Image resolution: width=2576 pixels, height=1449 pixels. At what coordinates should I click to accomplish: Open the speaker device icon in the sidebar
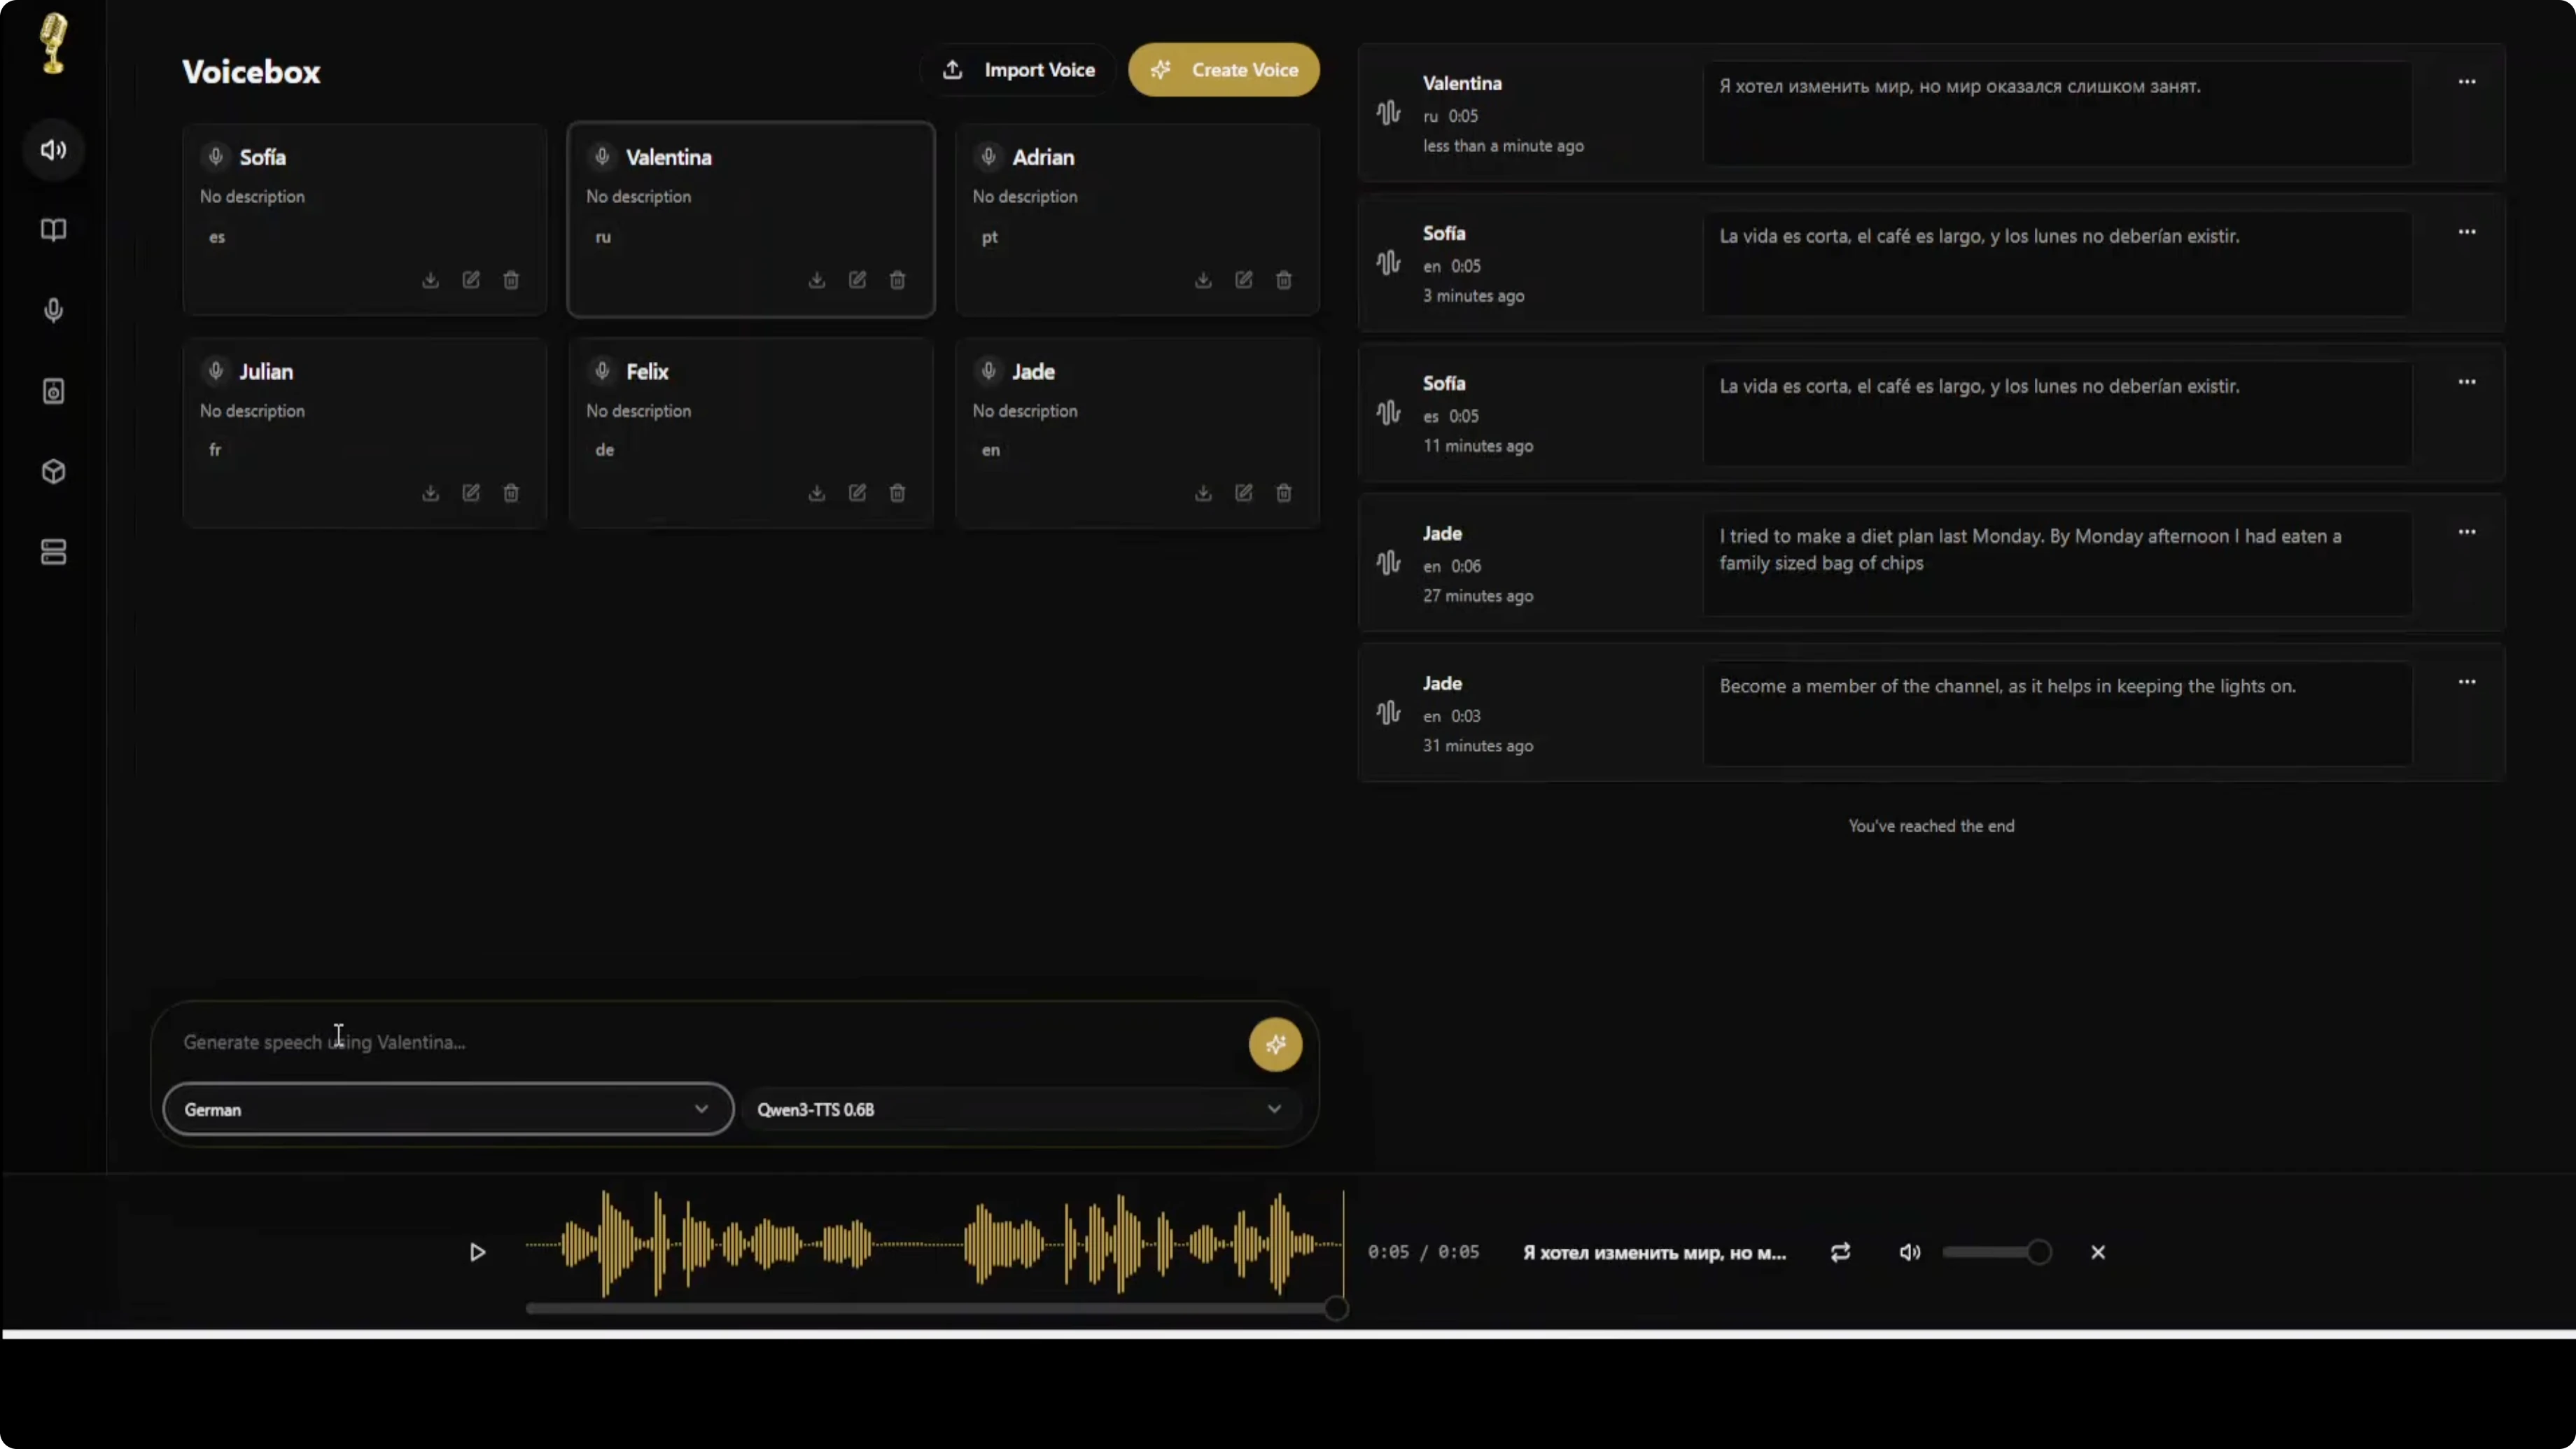click(54, 391)
